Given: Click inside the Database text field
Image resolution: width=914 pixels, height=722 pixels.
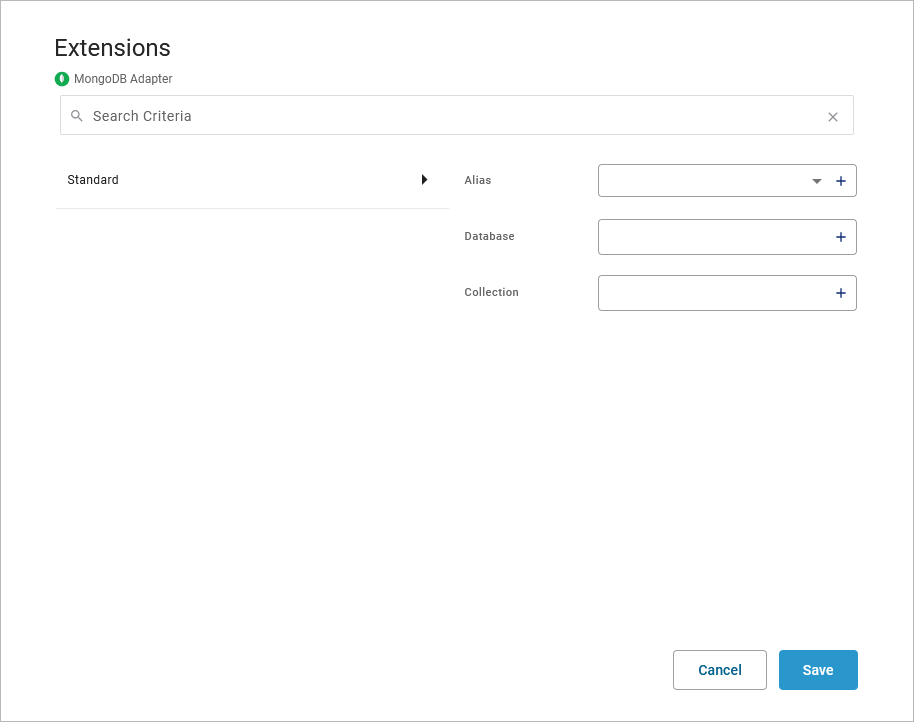Looking at the screenshot, I should click(x=712, y=237).
